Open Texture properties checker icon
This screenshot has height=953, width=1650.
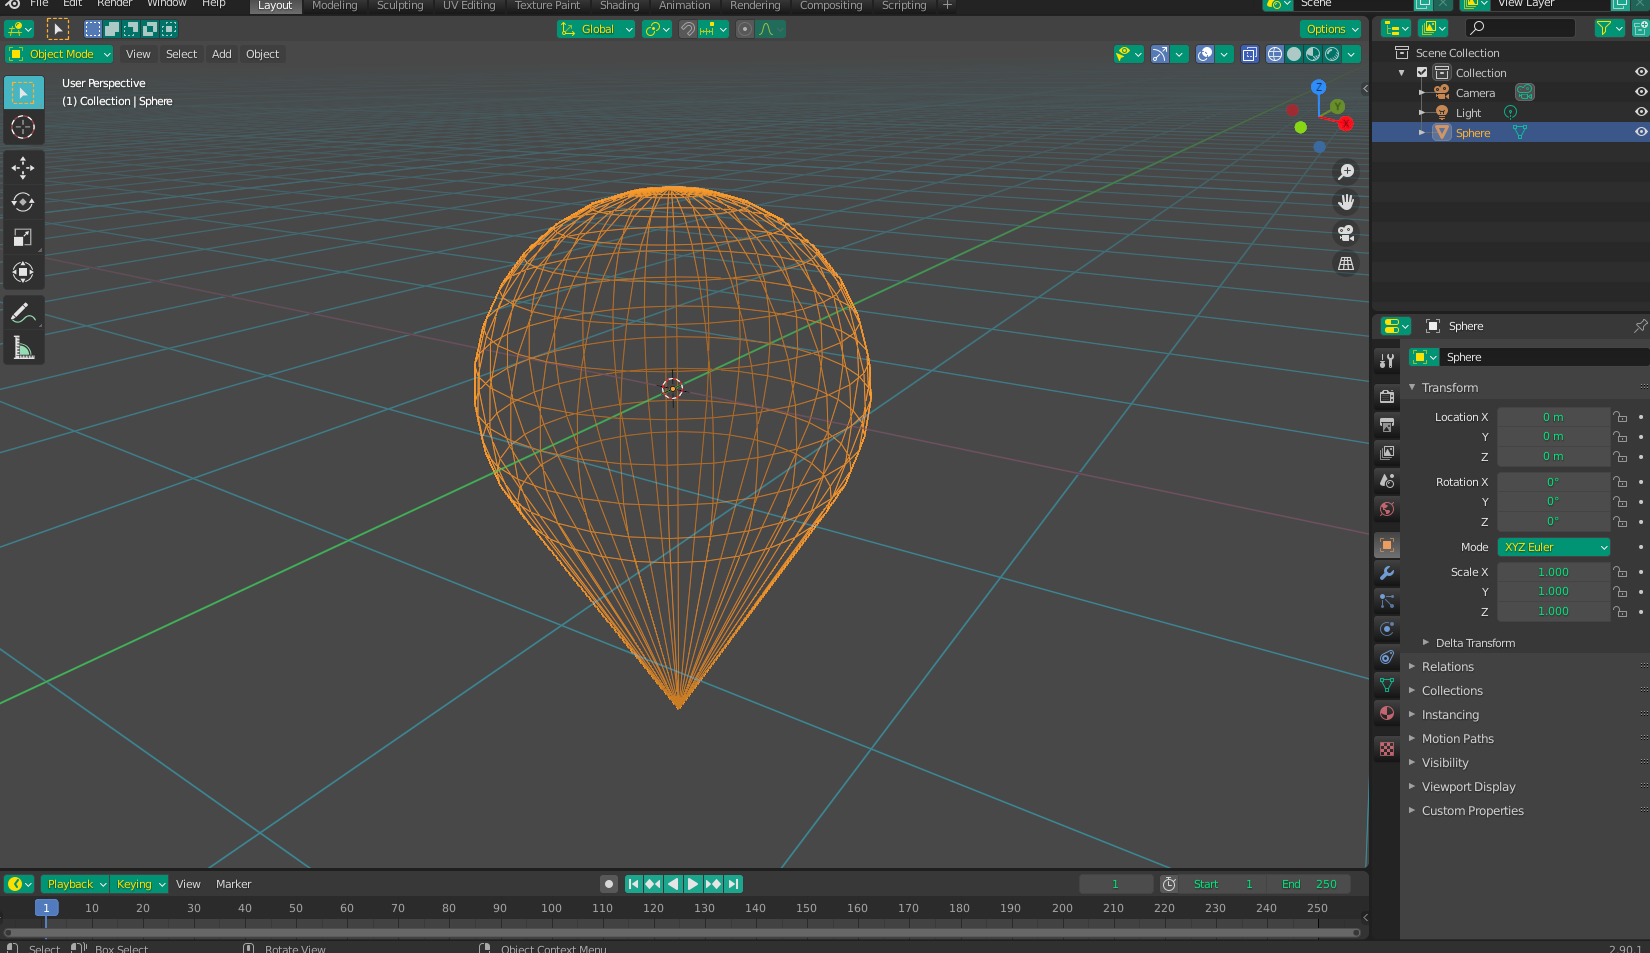click(x=1387, y=749)
